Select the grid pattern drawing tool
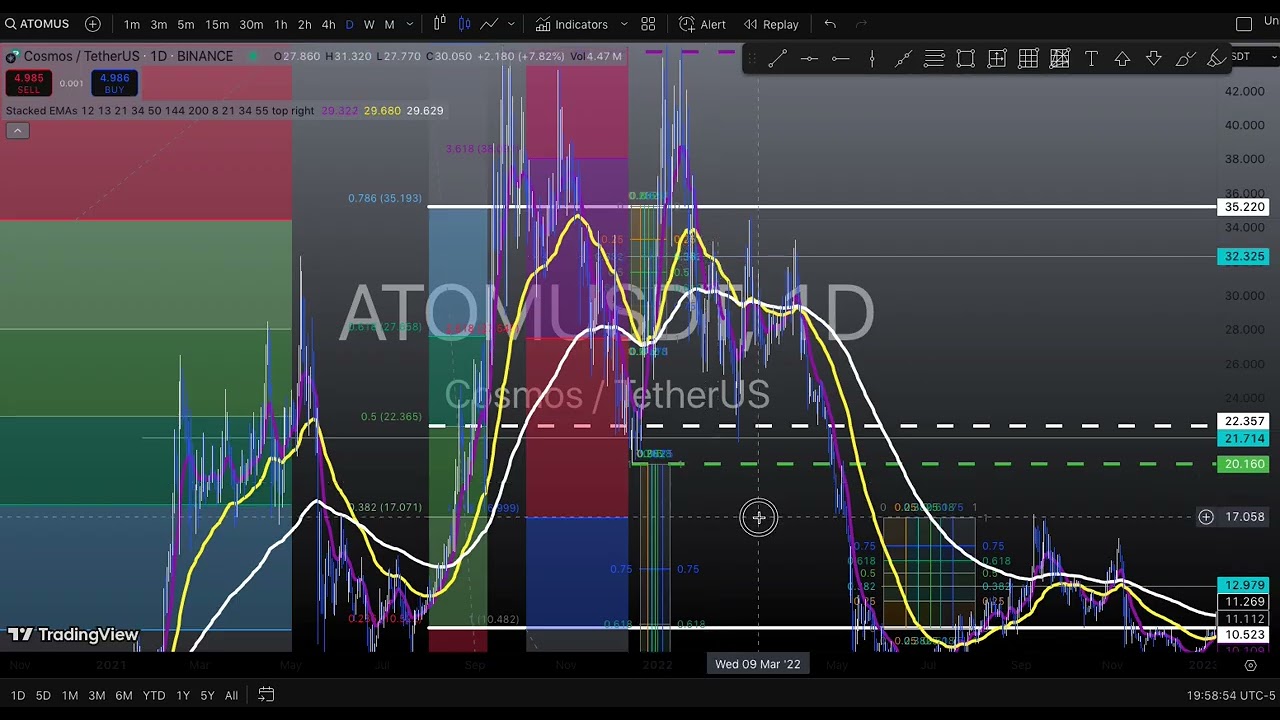 [1028, 59]
